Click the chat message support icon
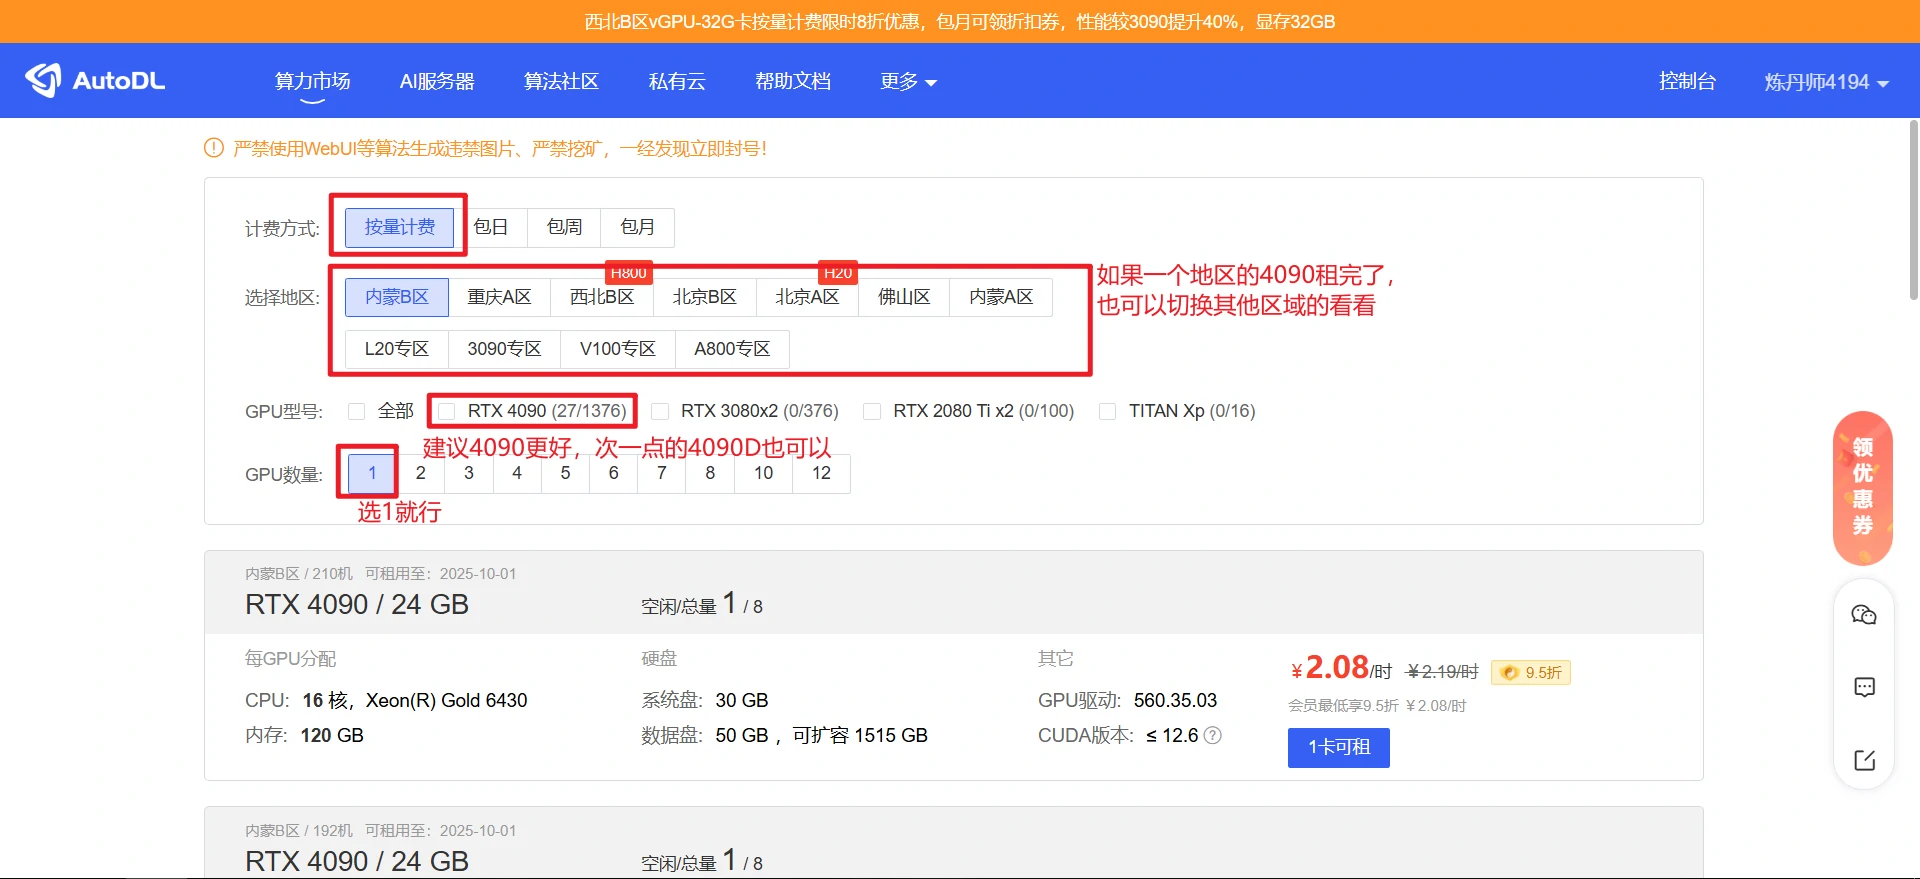The height and width of the screenshot is (879, 1920). tap(1864, 687)
